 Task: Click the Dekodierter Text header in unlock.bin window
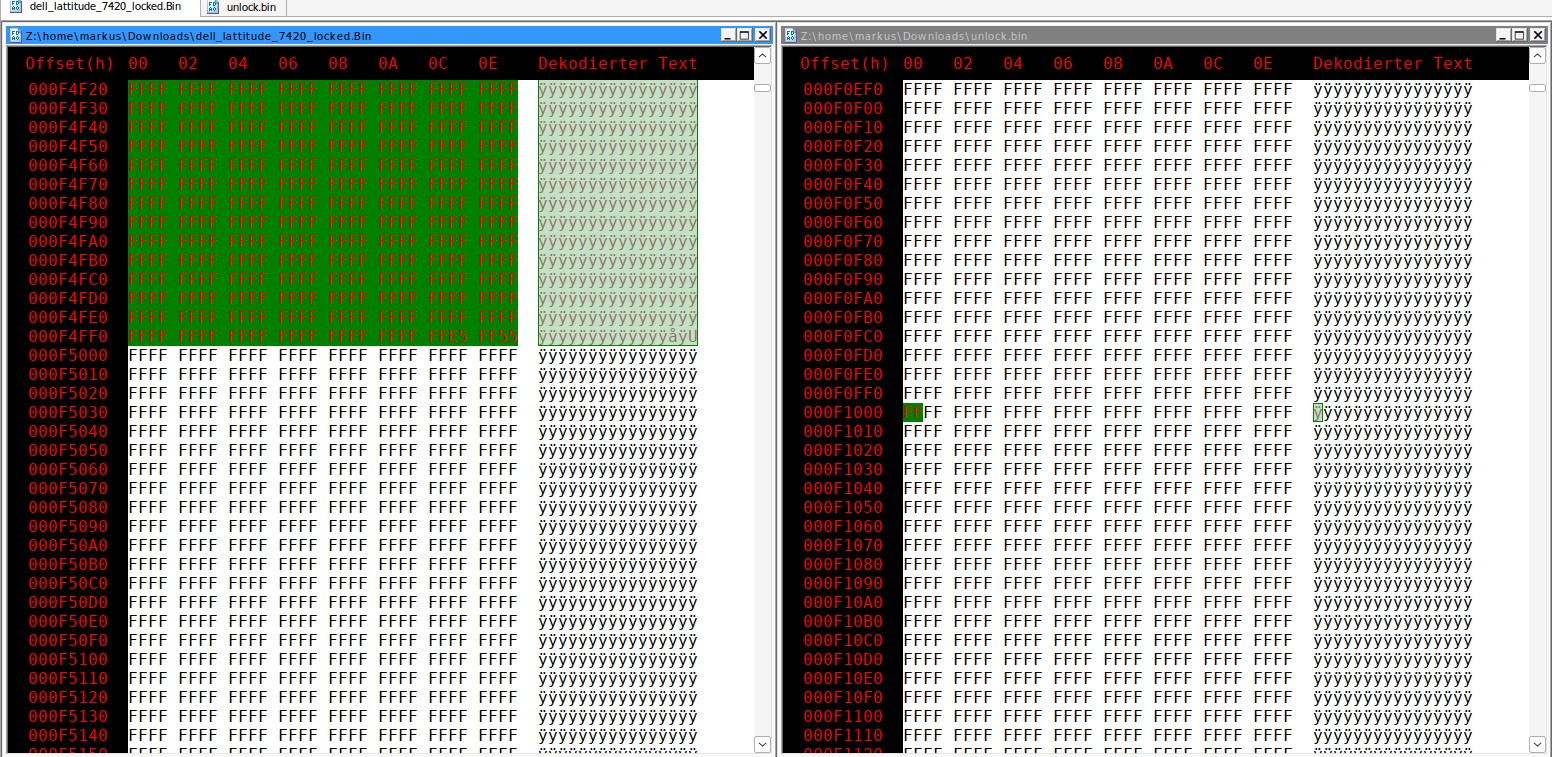coord(1393,64)
